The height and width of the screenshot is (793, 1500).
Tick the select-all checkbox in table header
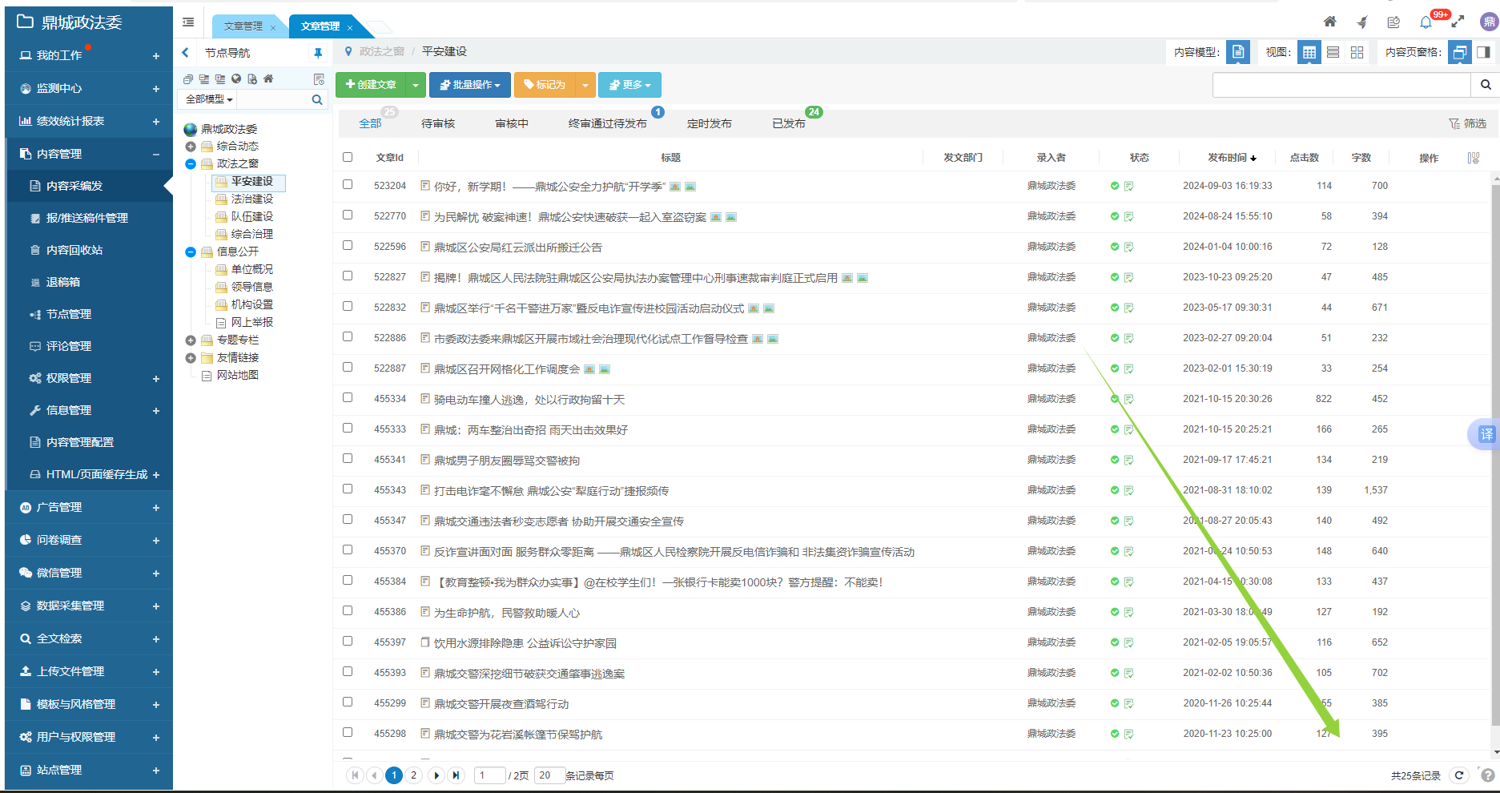point(348,157)
